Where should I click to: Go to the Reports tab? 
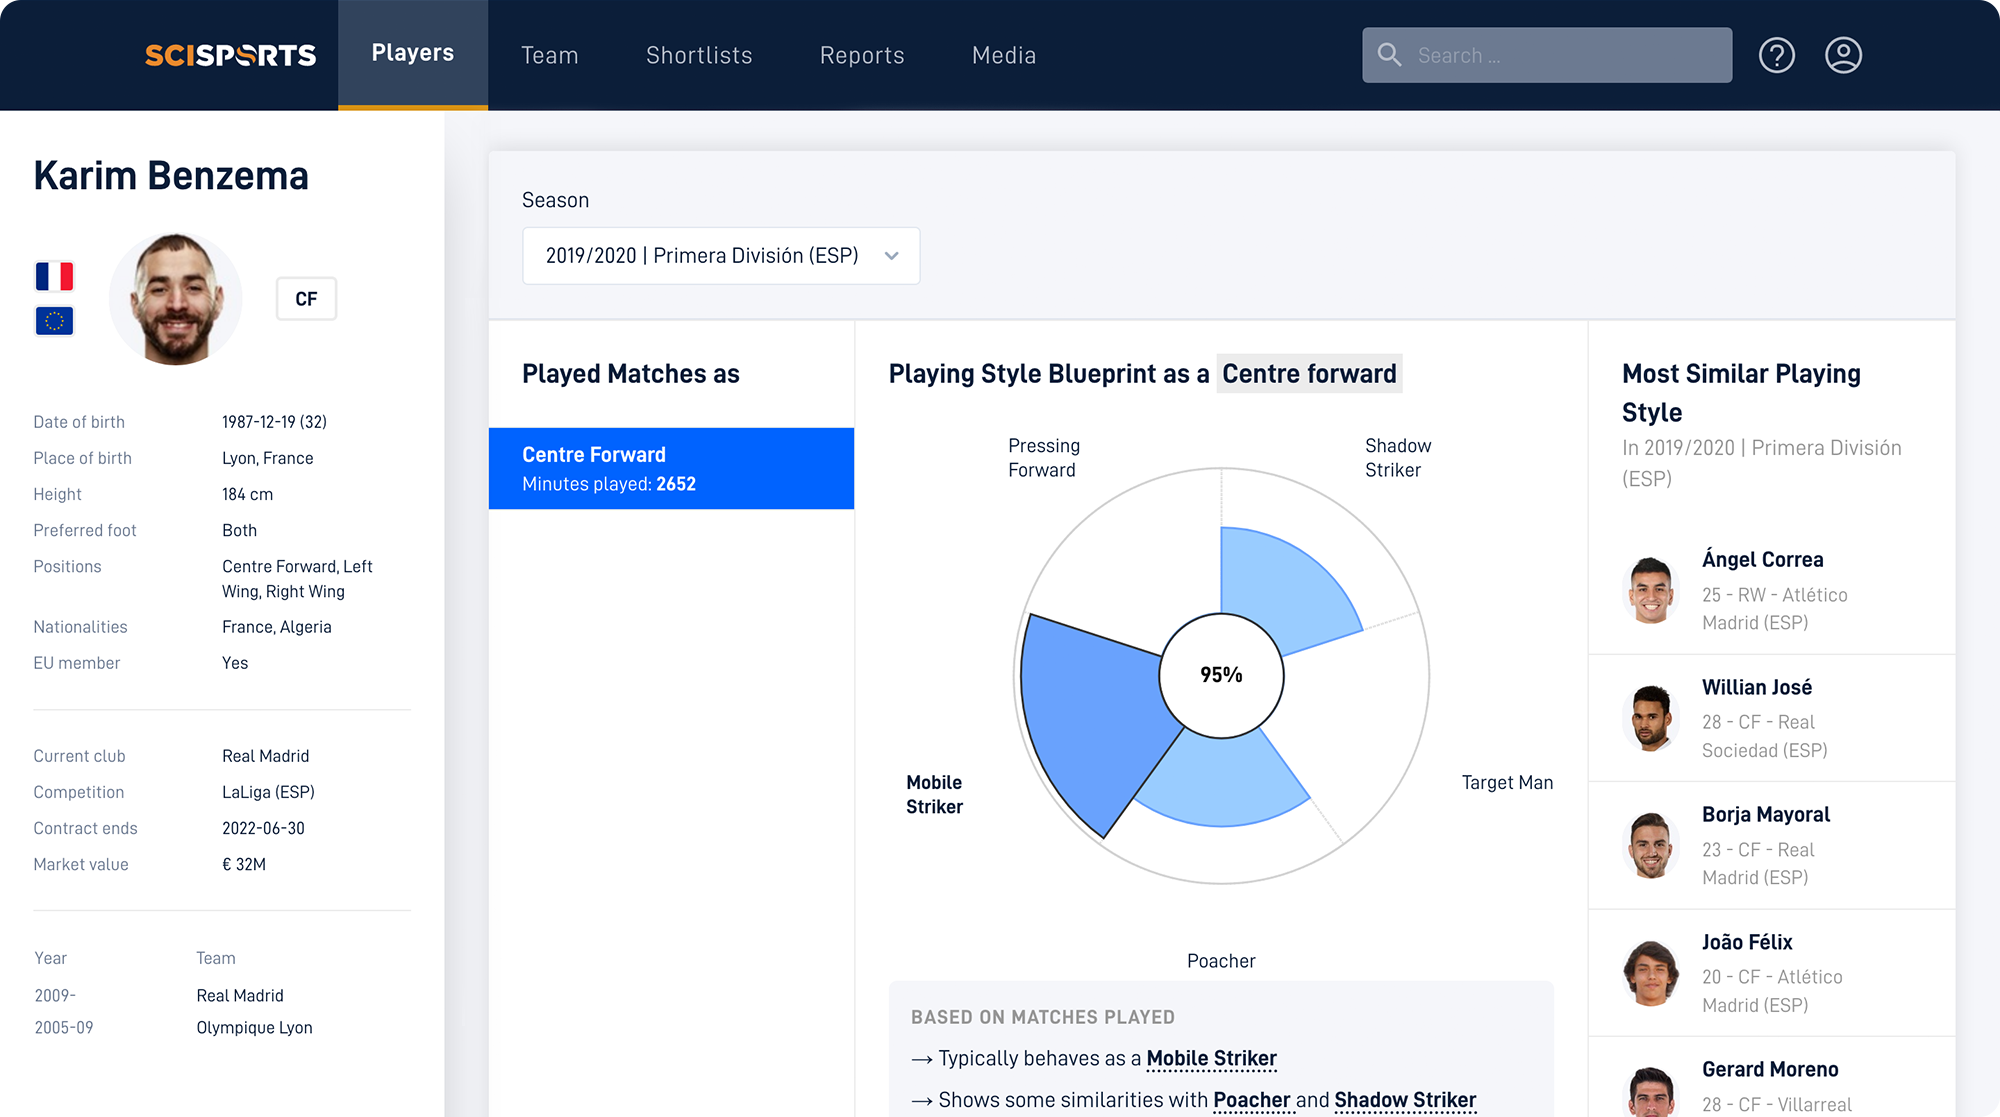point(862,55)
